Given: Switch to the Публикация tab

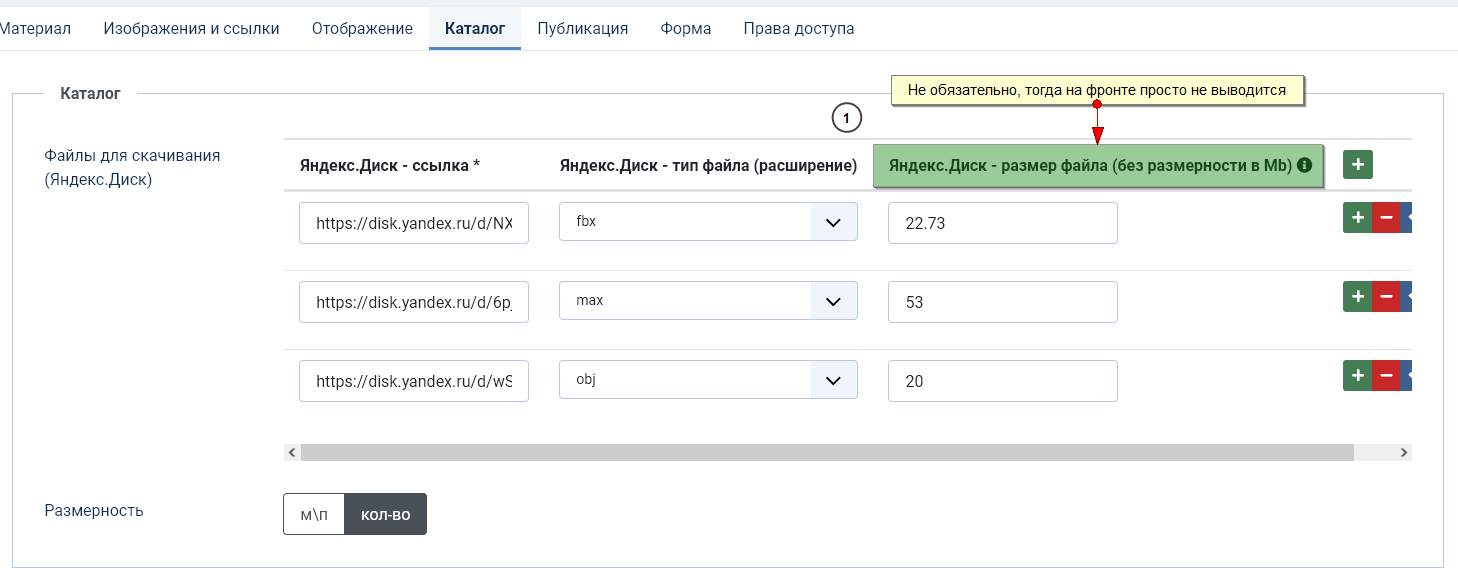Looking at the screenshot, I should 582,29.
